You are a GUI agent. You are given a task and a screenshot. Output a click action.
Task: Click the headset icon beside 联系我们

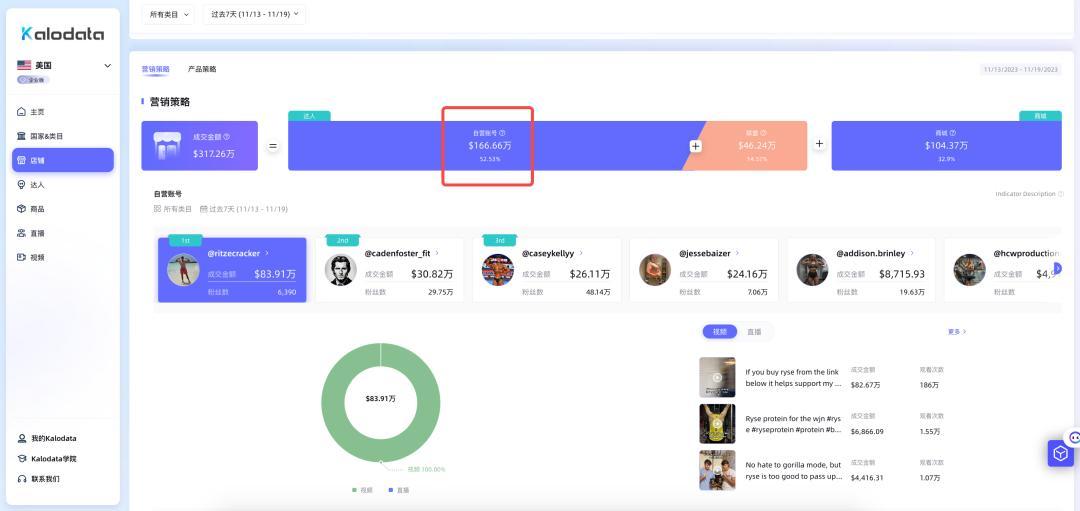(x=21, y=479)
